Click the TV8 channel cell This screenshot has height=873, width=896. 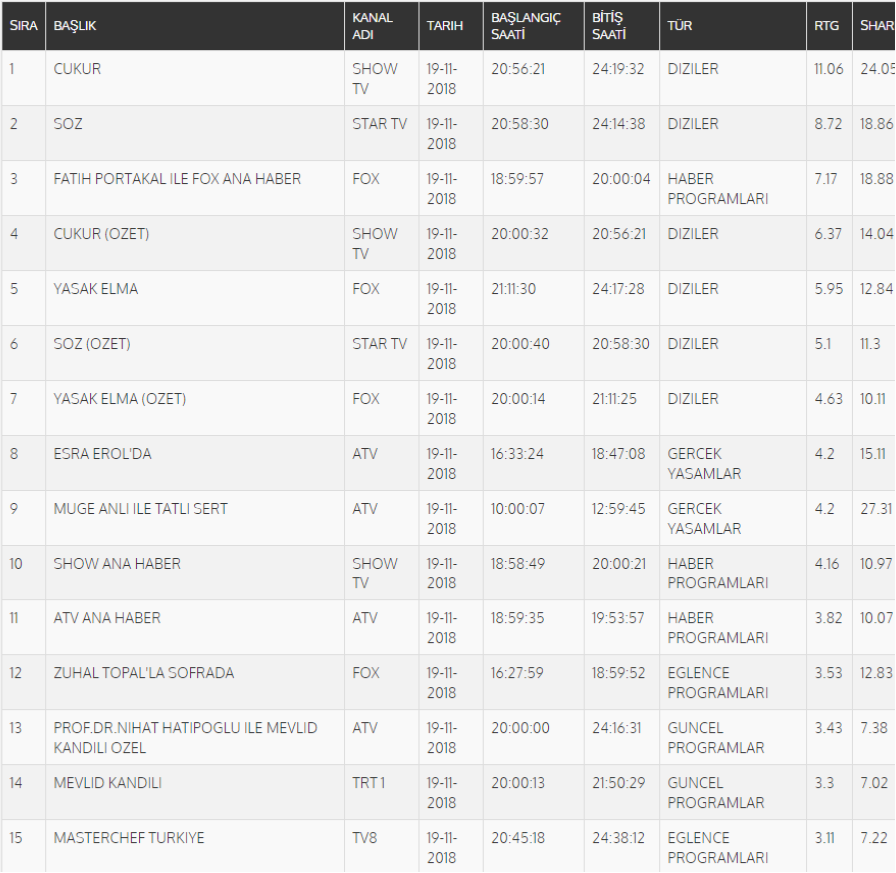pyautogui.click(x=366, y=838)
